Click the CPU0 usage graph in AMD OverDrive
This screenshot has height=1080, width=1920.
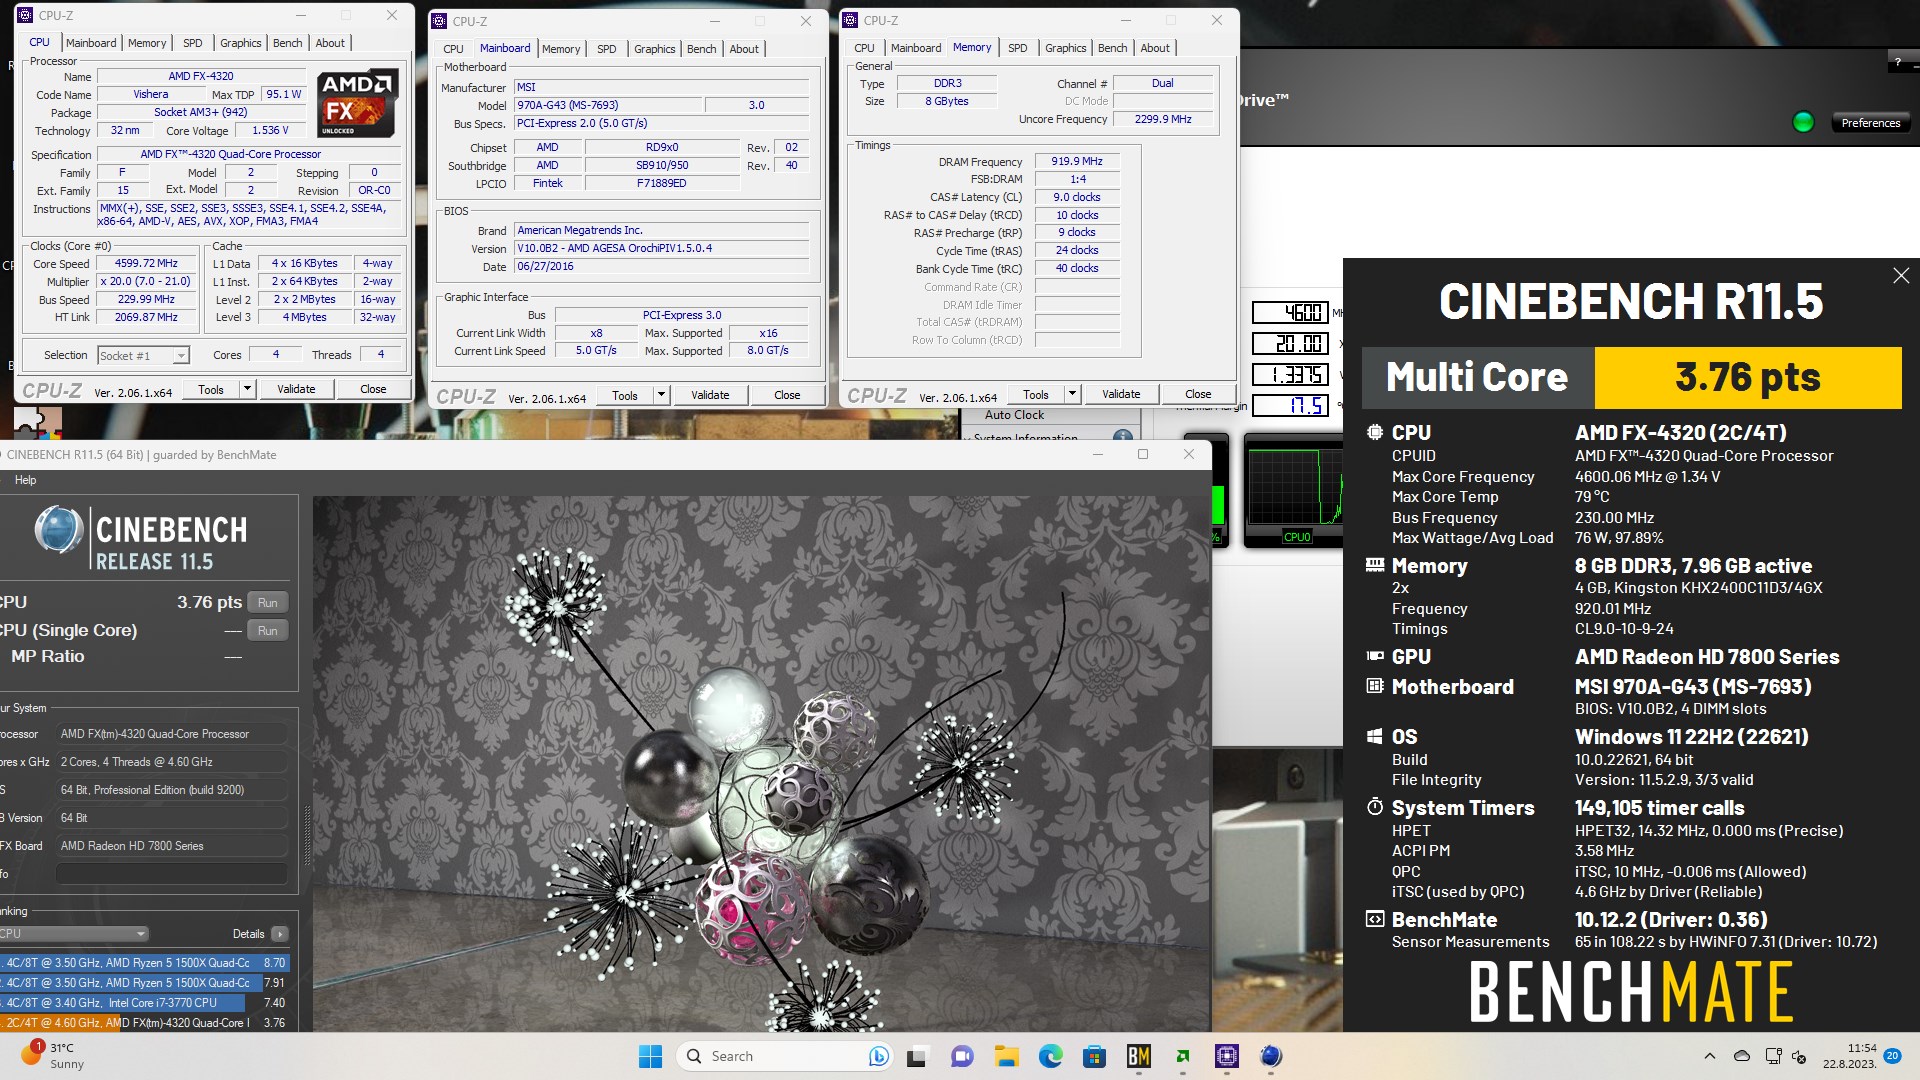point(1296,489)
